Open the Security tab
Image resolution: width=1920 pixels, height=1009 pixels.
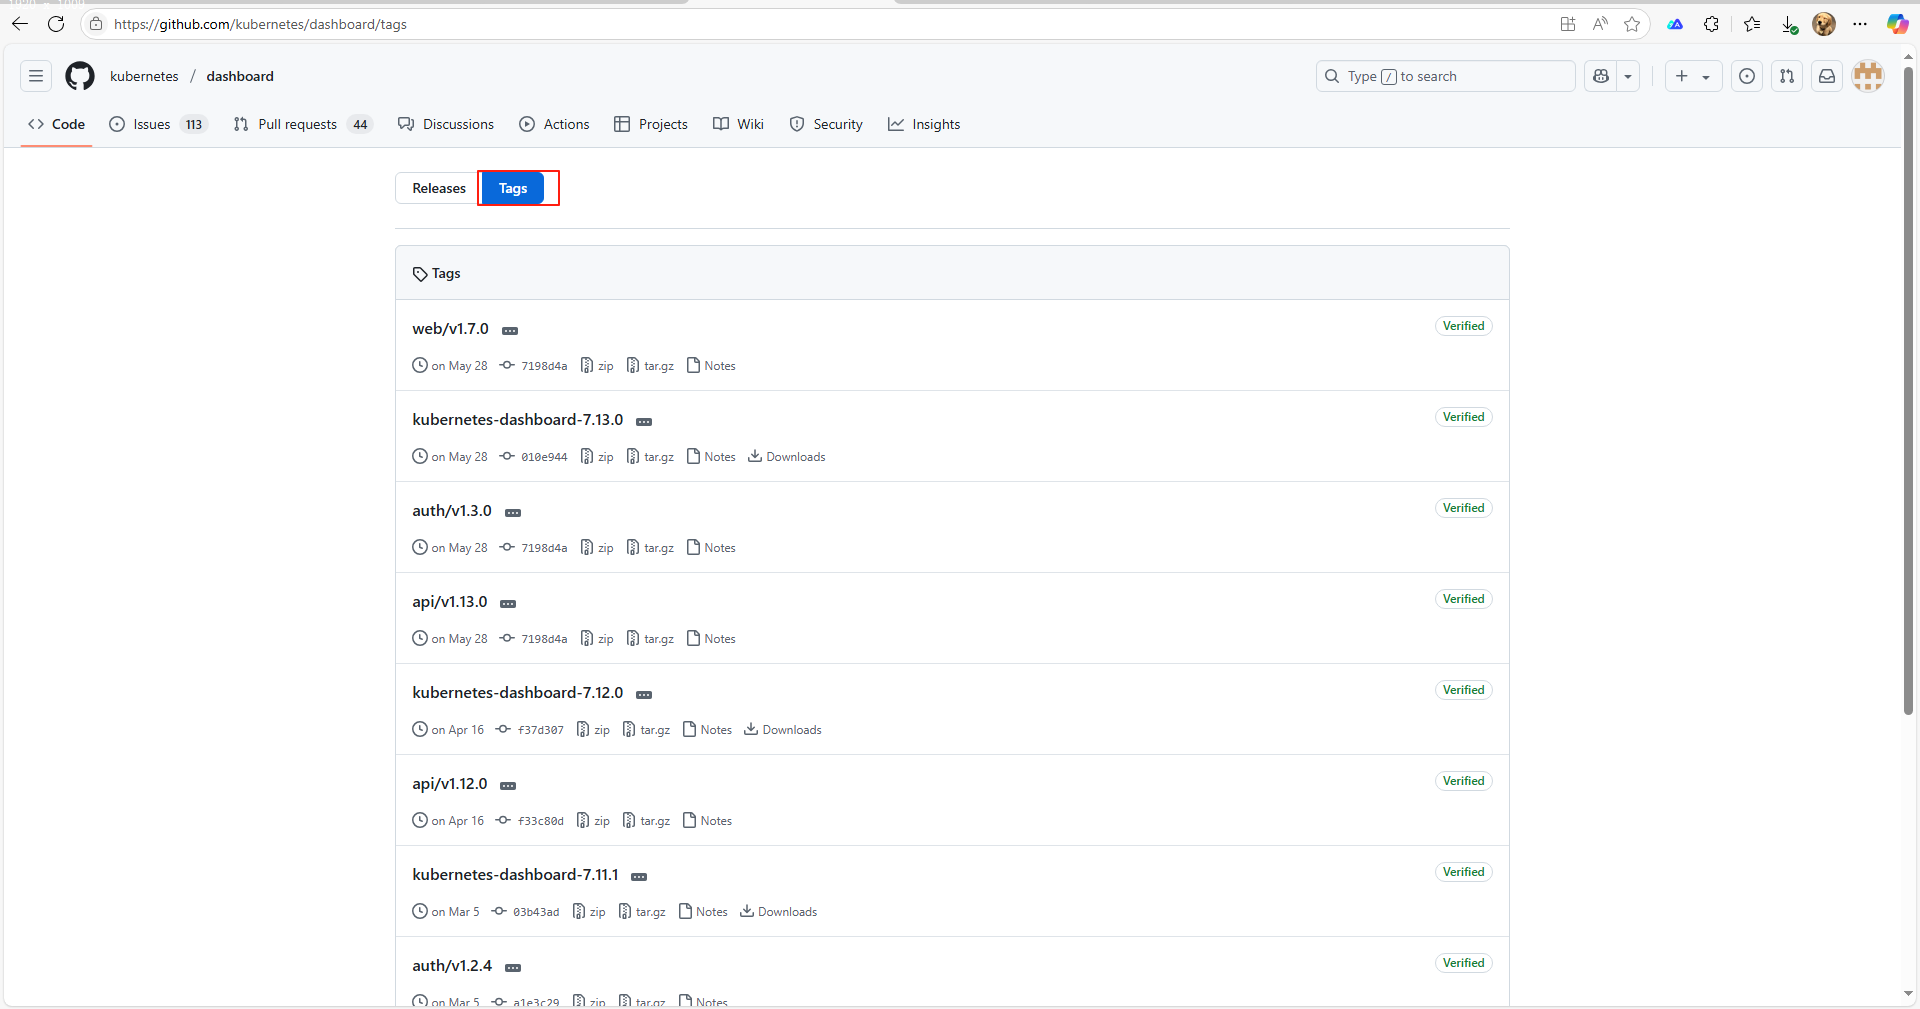826,124
